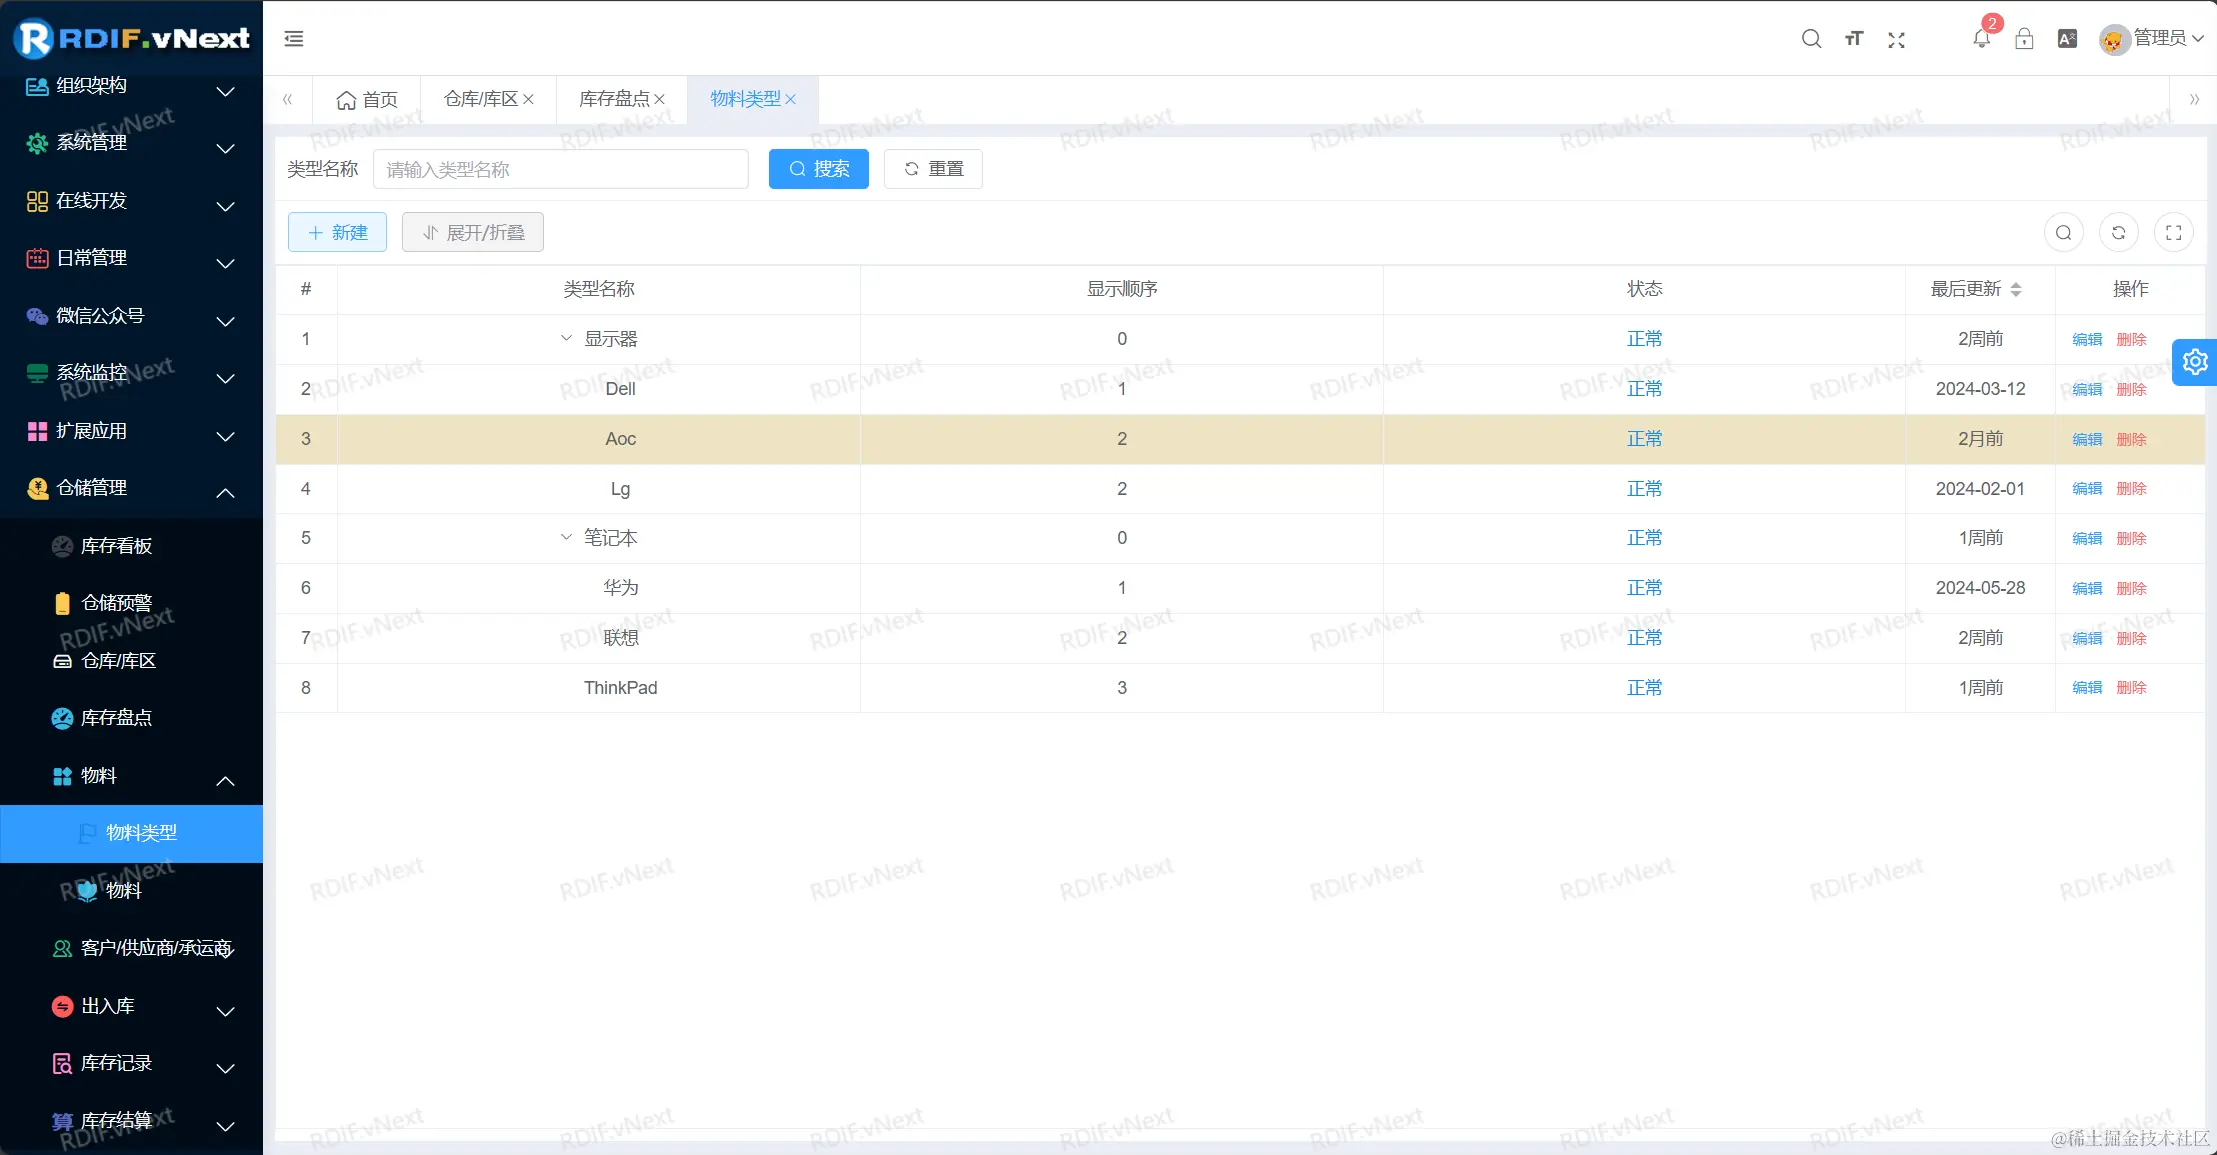Open the blue settings gear panel

[x=2195, y=362]
